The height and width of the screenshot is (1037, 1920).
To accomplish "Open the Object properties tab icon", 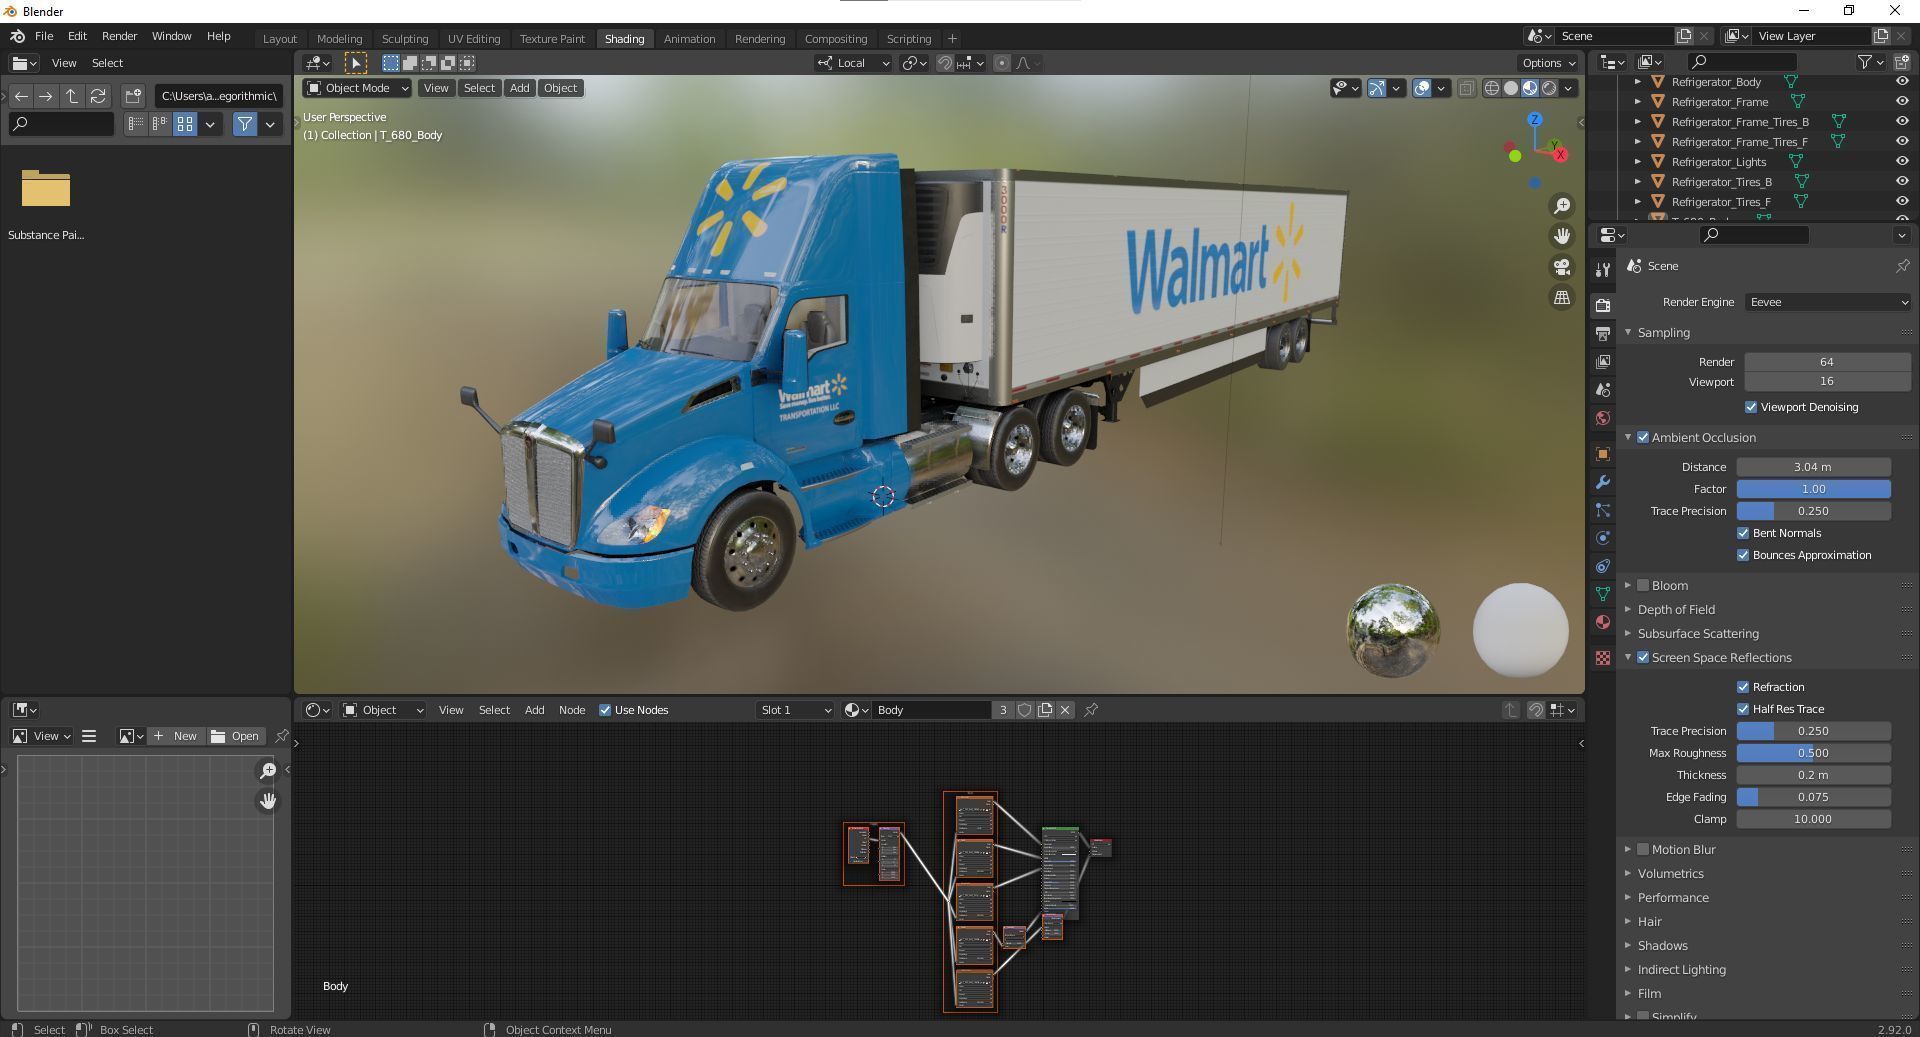I will click(1603, 454).
